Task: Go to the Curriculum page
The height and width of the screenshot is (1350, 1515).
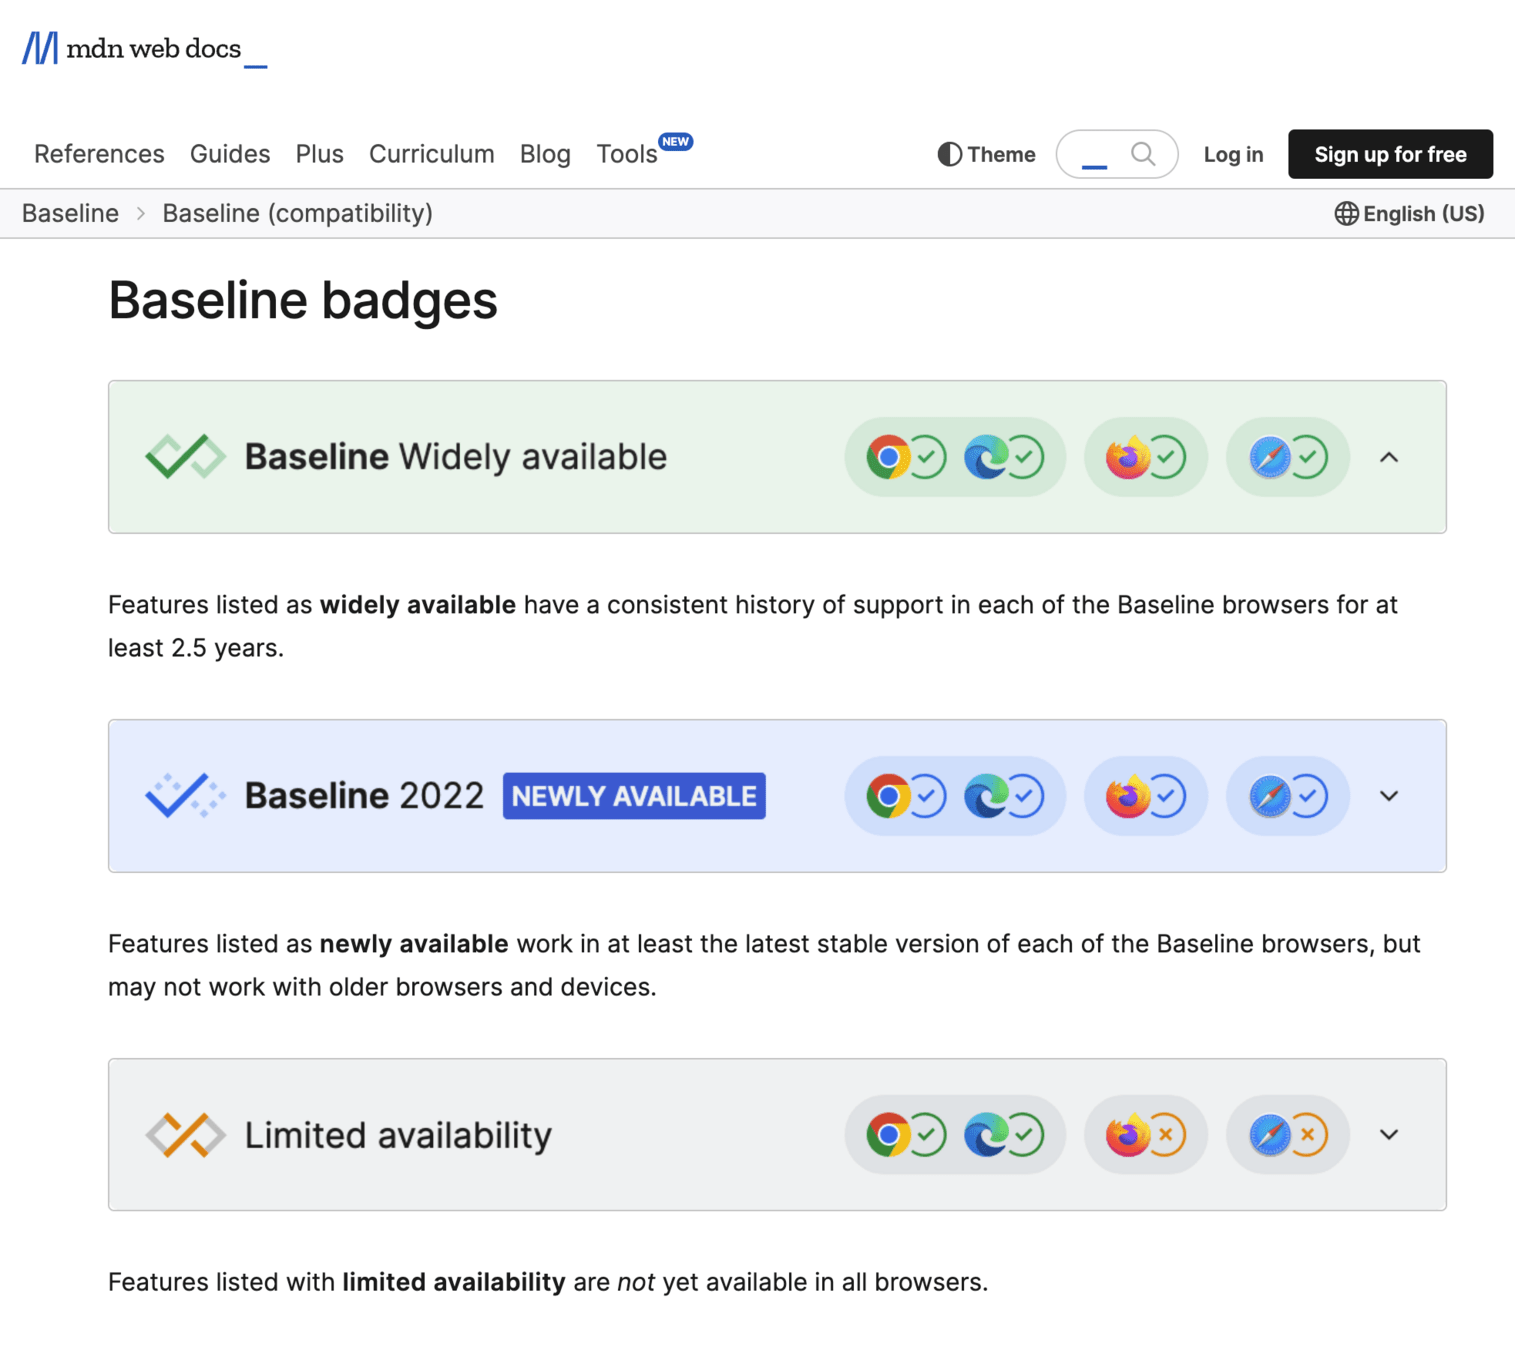Action: 432,154
